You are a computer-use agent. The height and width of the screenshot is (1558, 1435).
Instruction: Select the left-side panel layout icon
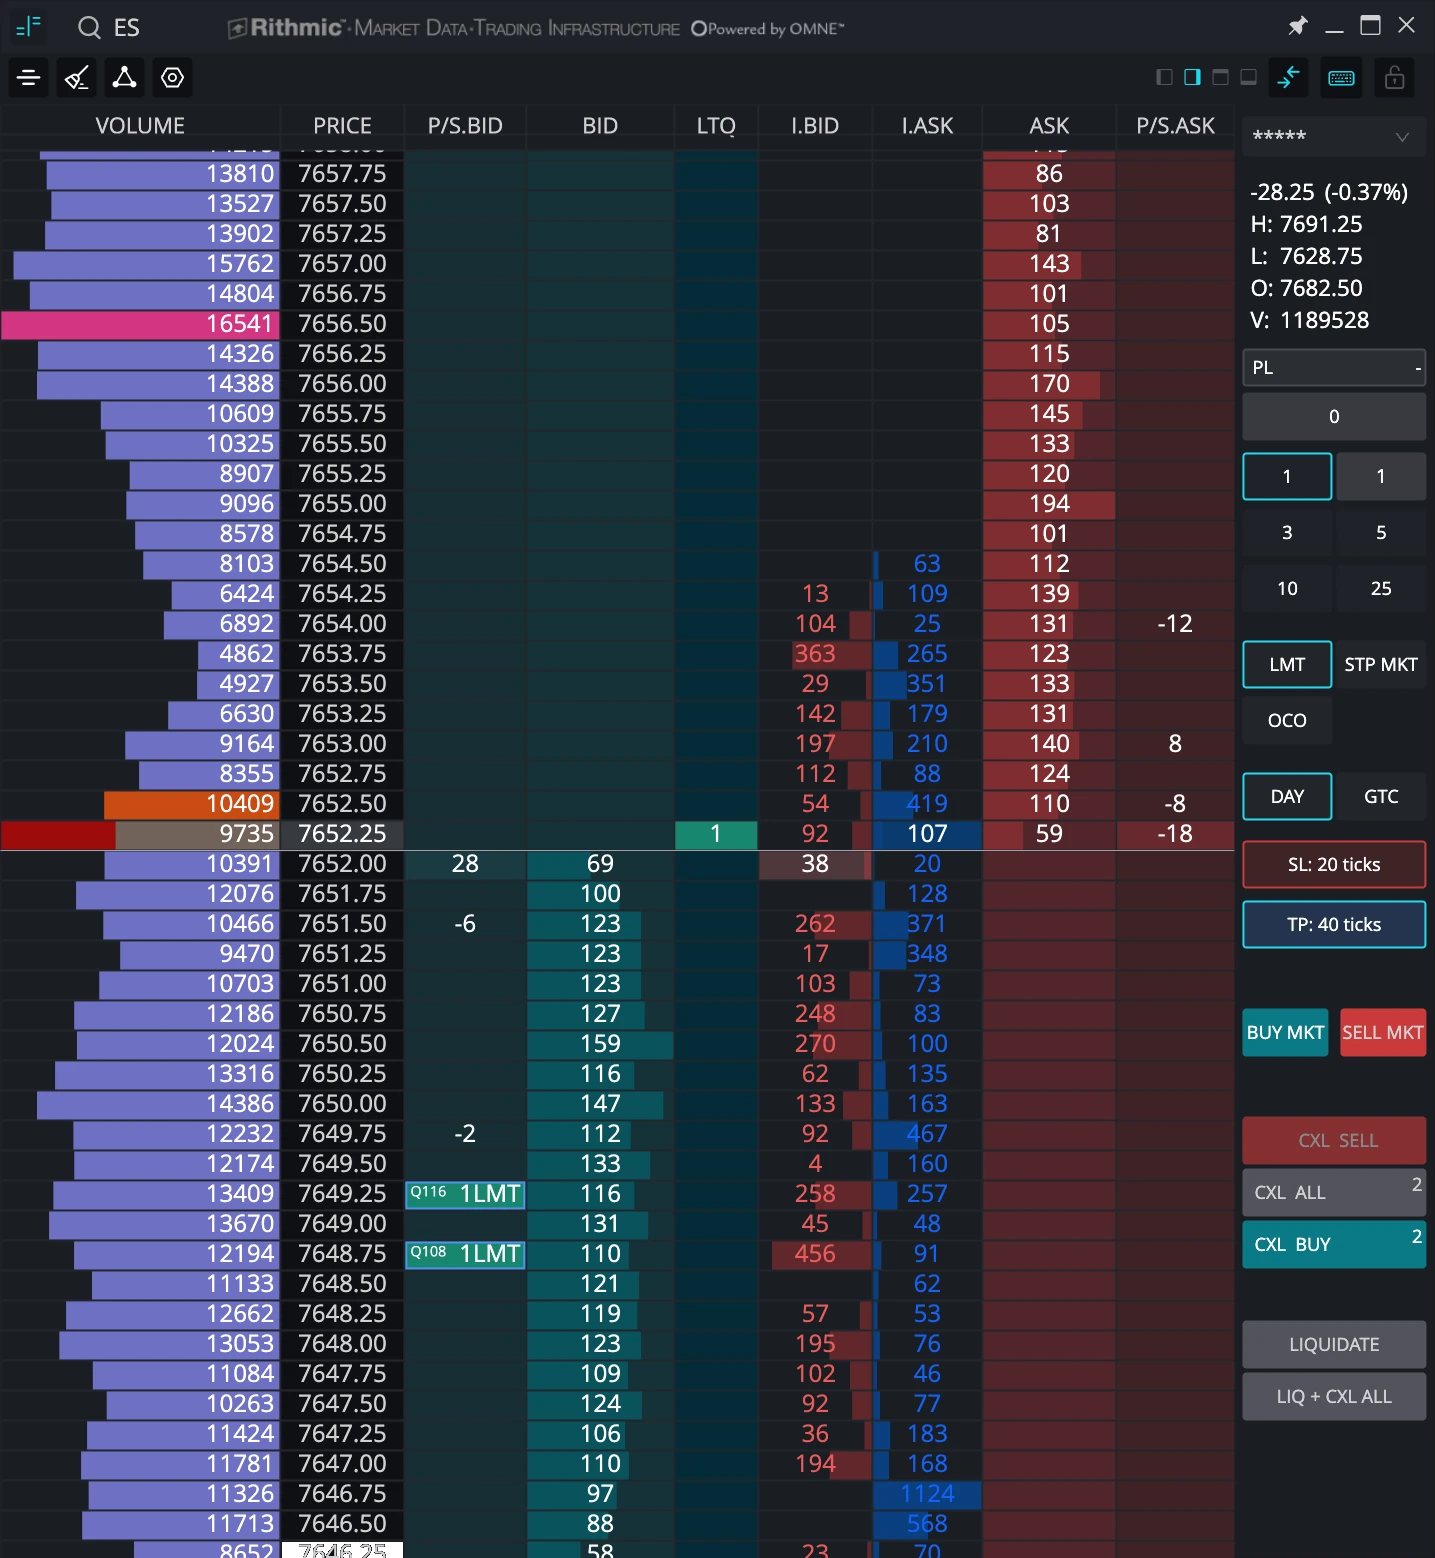click(x=1164, y=77)
